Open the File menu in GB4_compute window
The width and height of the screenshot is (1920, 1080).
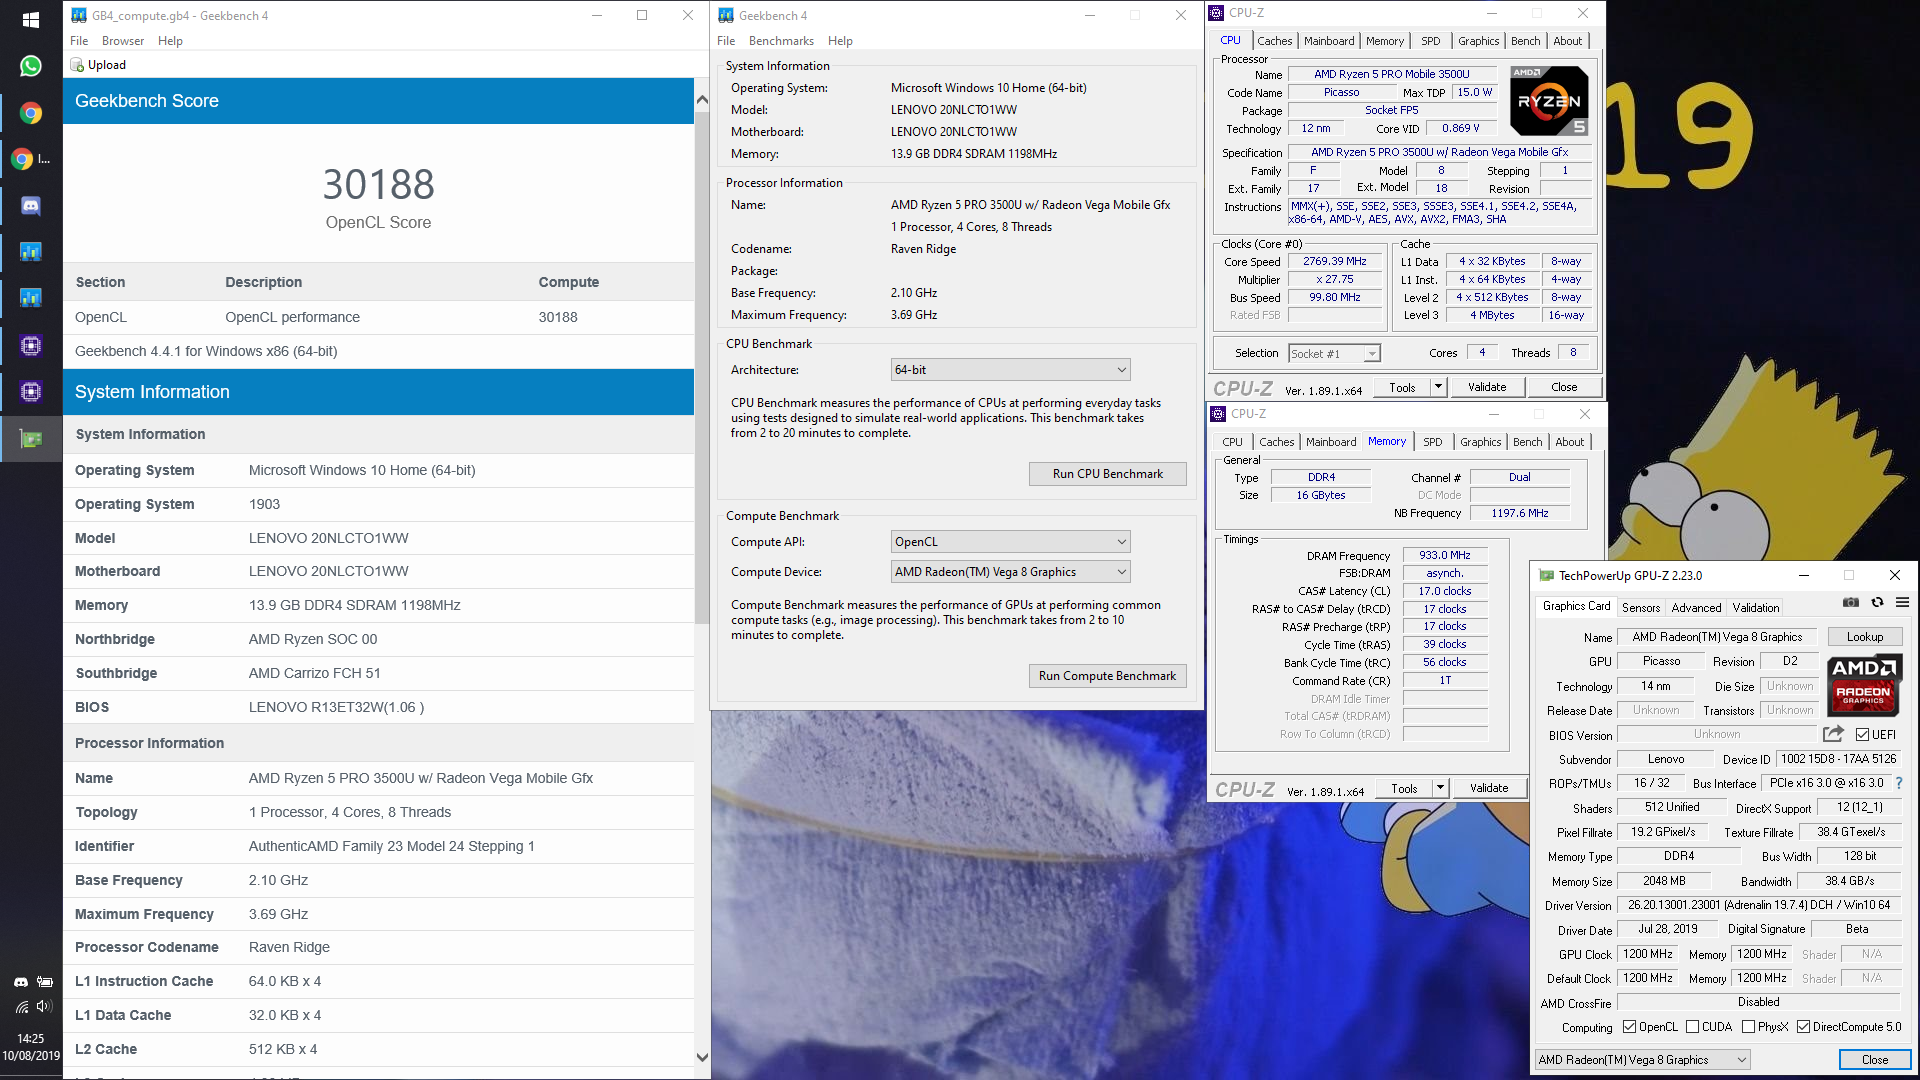[79, 41]
